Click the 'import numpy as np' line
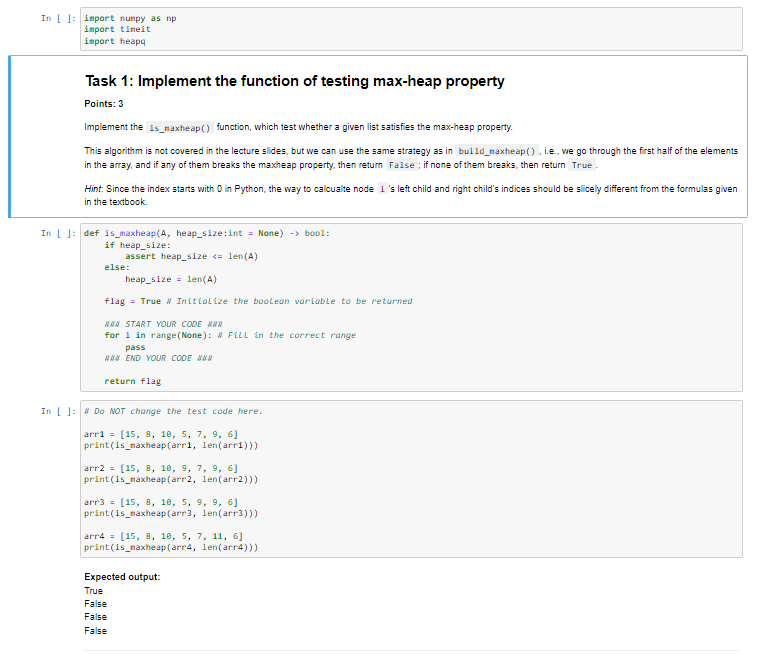 (x=130, y=18)
